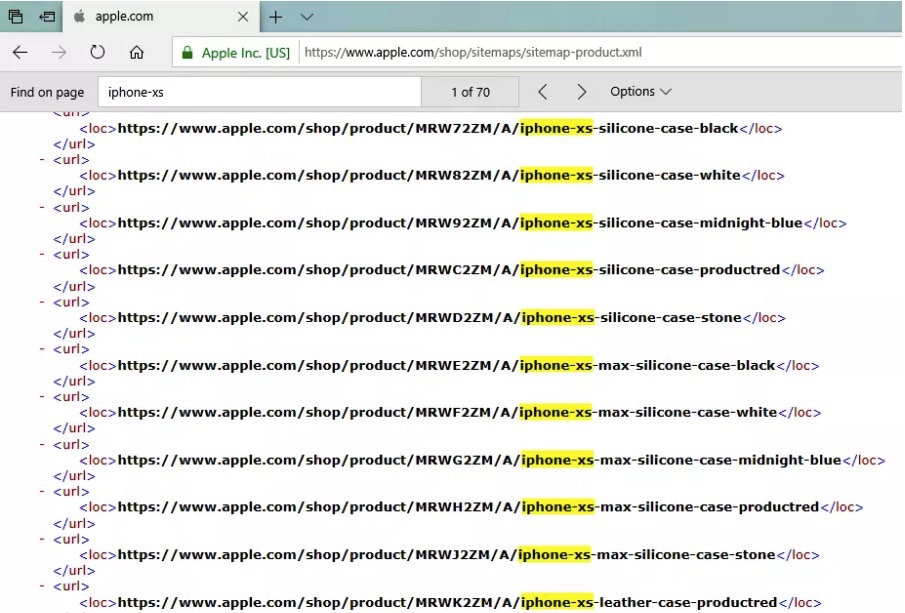The height and width of the screenshot is (613, 905).
Task: Click the '1 of 70' match counter
Action: click(470, 92)
